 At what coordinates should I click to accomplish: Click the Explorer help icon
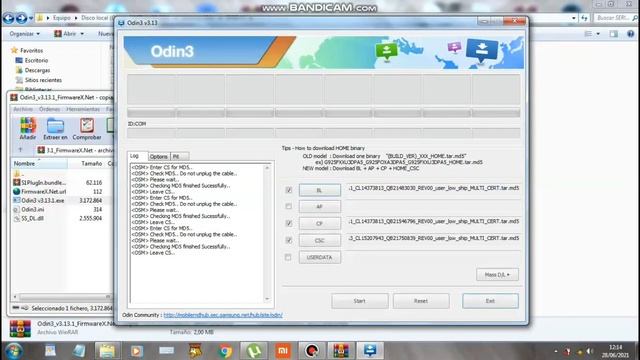click(630, 34)
